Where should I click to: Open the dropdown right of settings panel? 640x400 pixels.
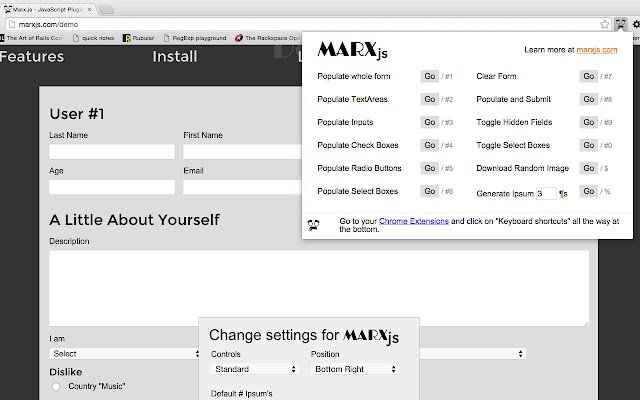coord(473,353)
